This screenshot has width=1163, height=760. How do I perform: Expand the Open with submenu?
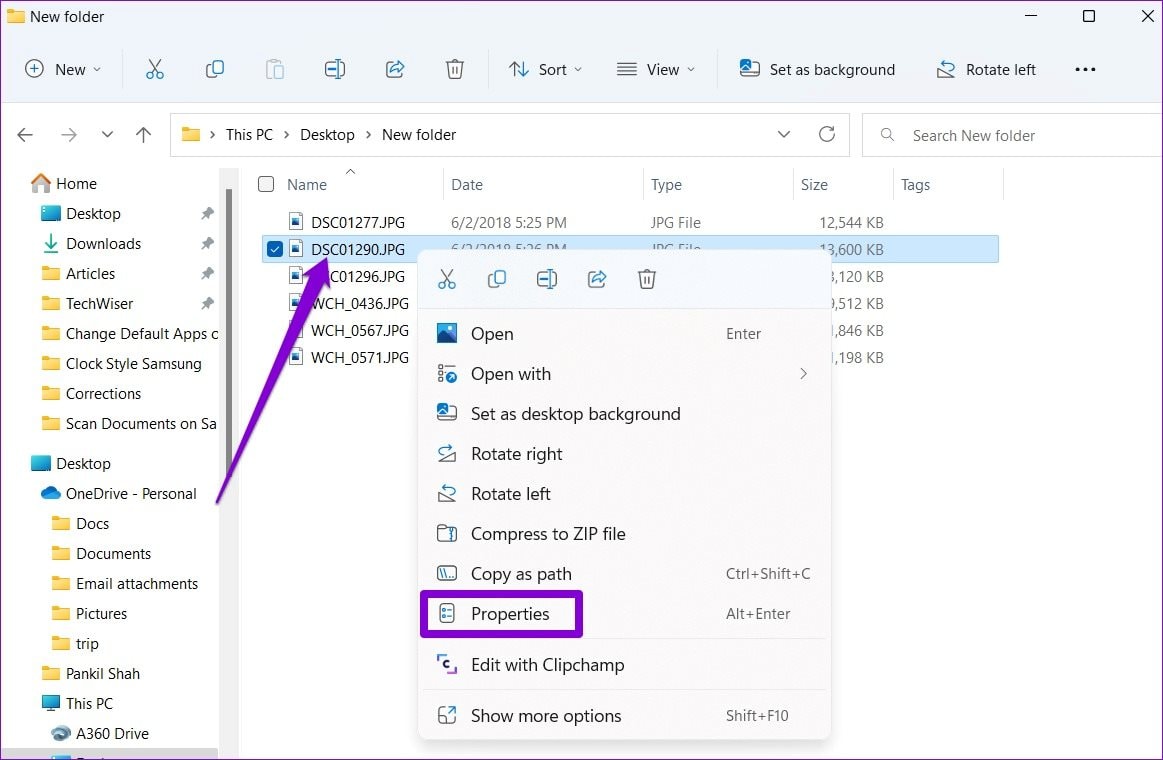[803, 374]
